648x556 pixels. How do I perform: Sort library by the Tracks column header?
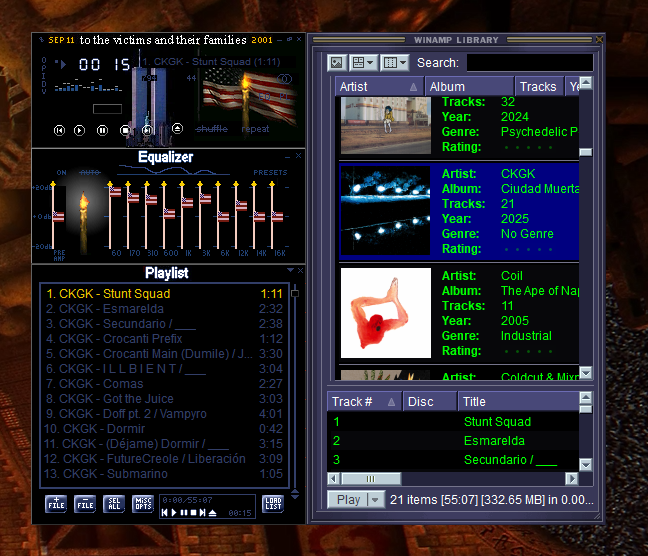tap(539, 86)
